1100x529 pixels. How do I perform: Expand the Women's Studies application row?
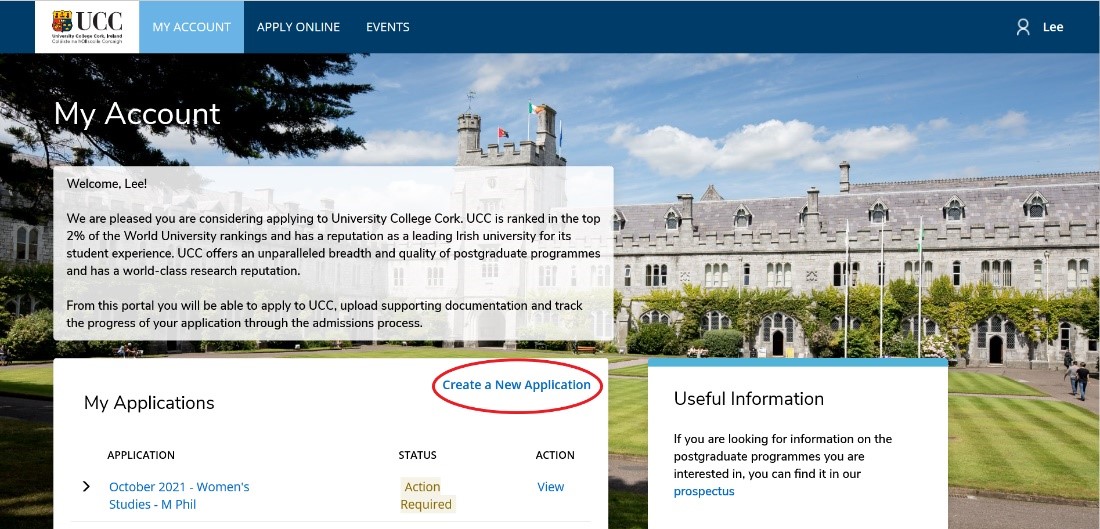click(87, 487)
